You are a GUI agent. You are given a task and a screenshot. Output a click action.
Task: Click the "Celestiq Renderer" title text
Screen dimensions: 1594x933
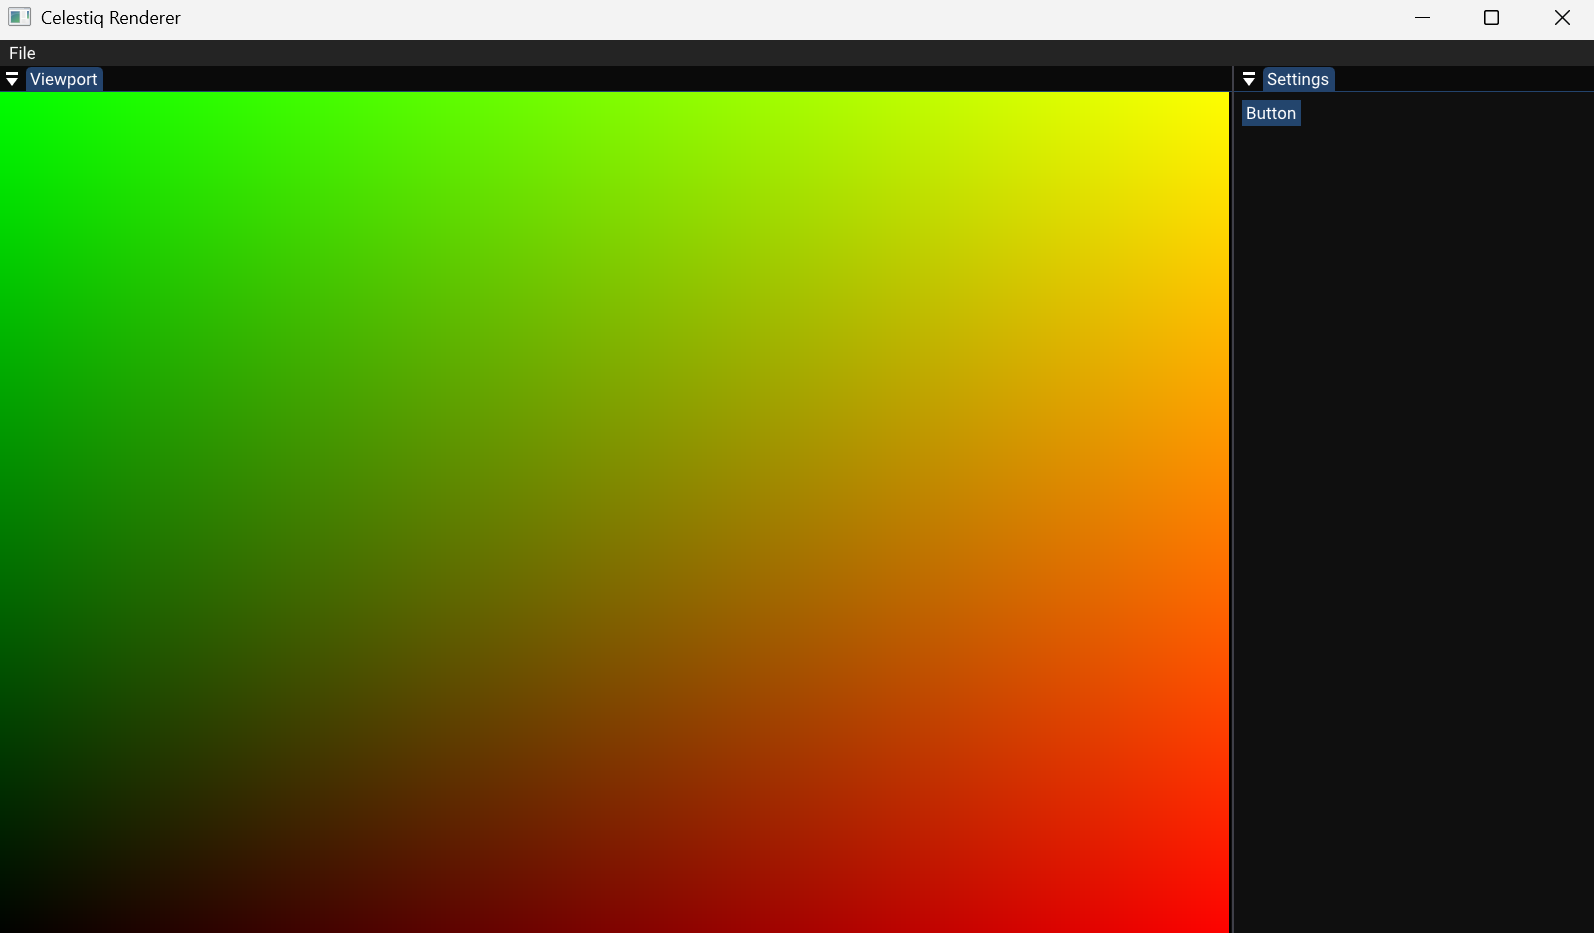click(111, 18)
